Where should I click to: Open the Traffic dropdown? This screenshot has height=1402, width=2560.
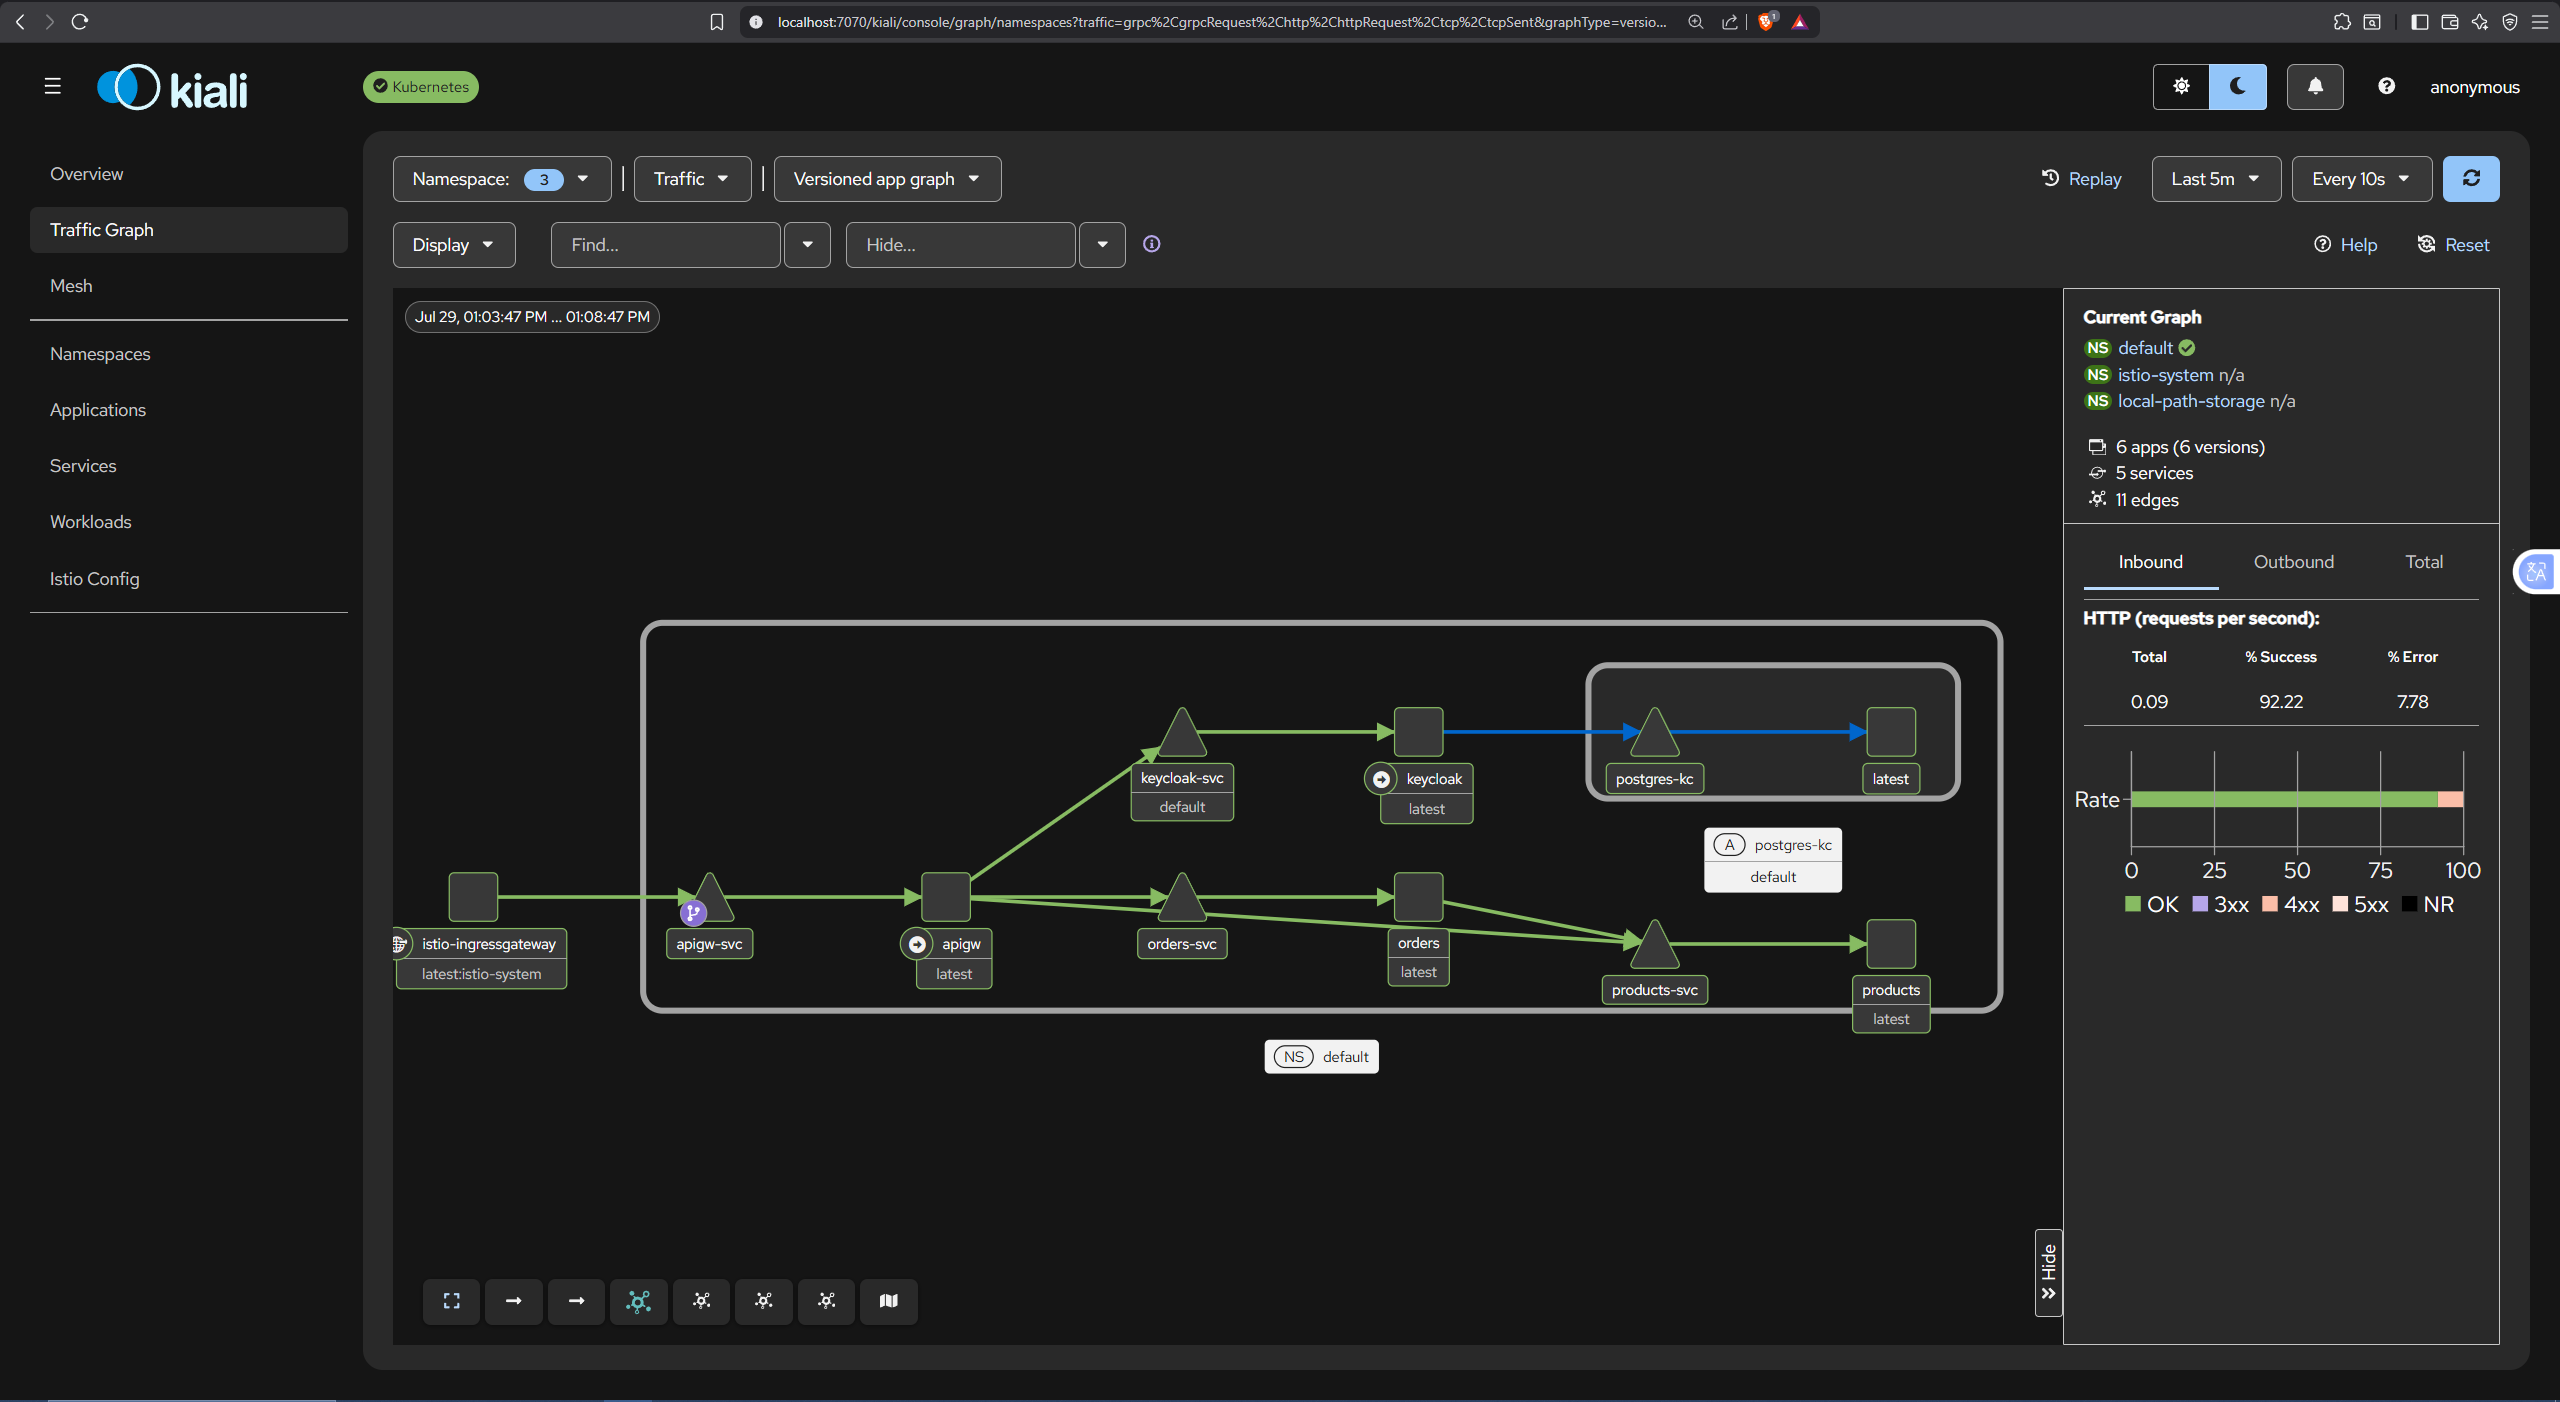(692, 179)
